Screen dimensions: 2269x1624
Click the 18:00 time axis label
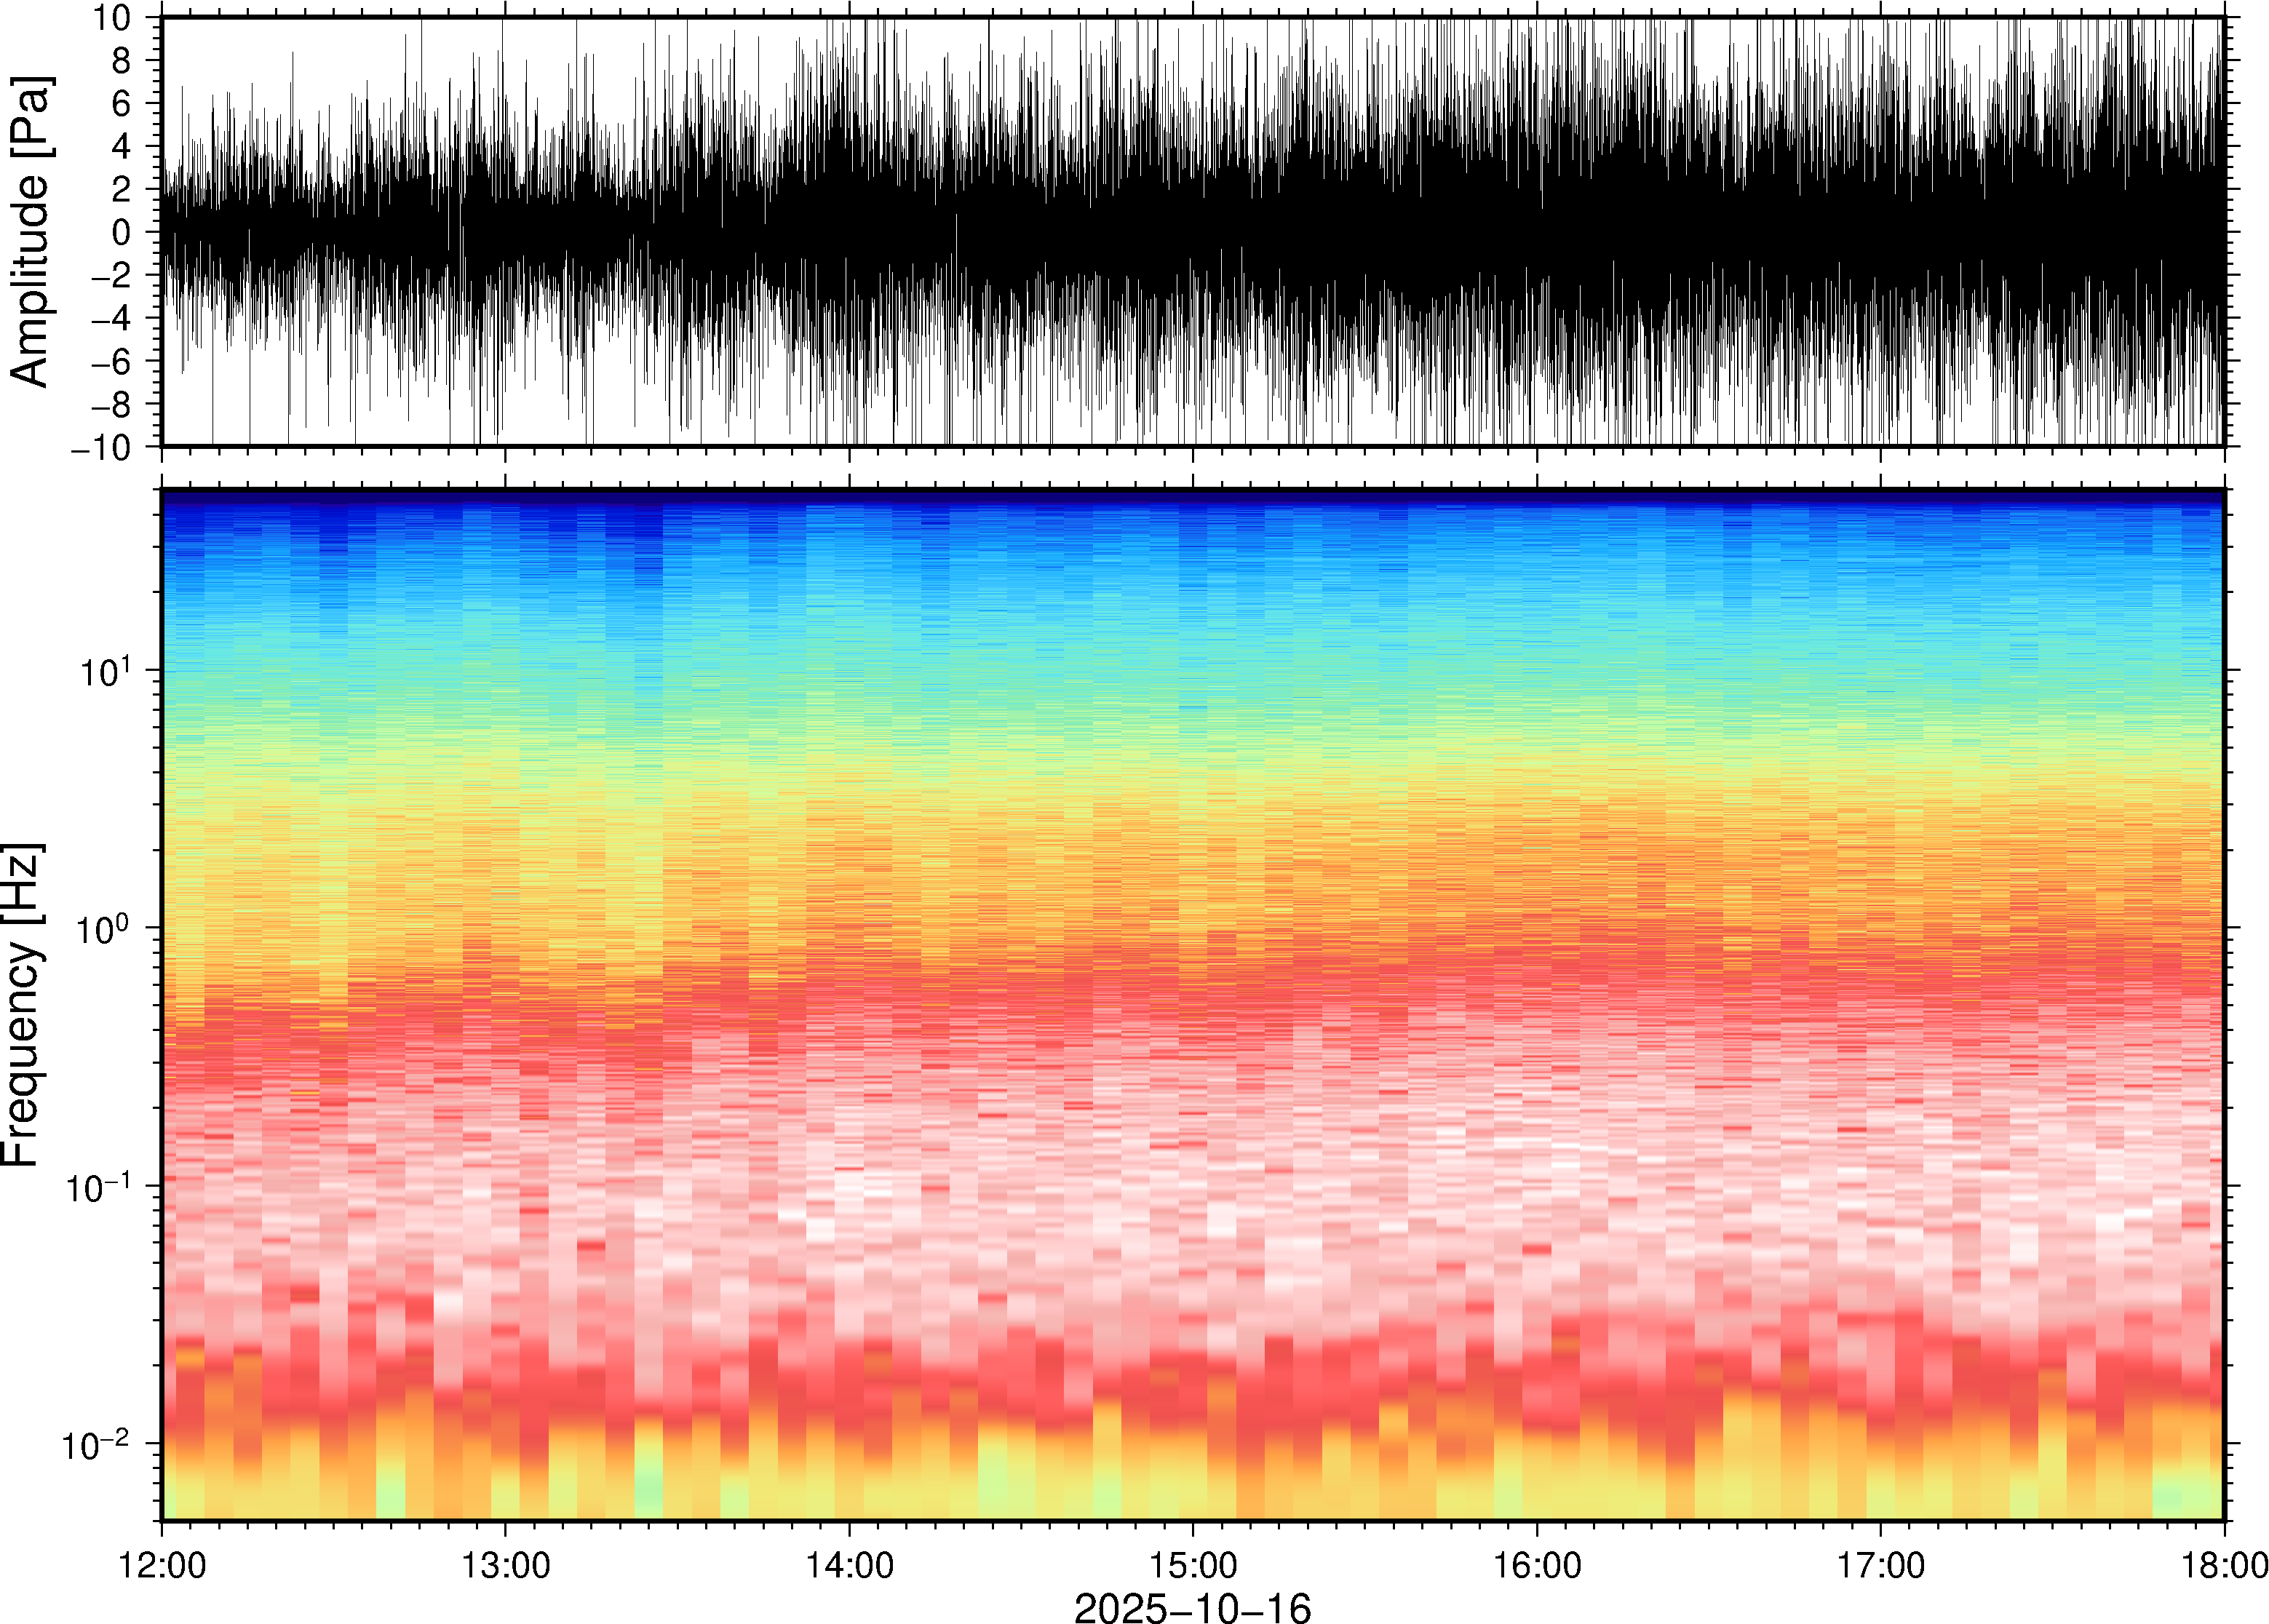pyautogui.click(x=2223, y=1565)
